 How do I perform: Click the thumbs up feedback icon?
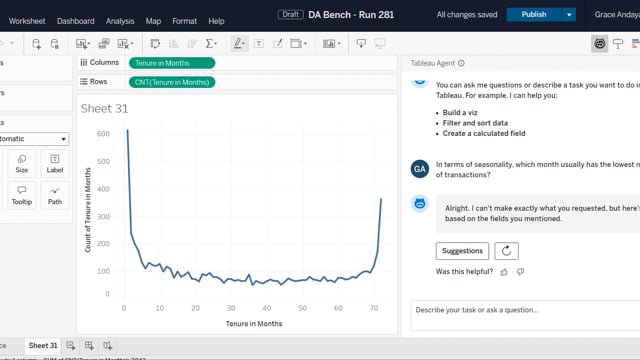coord(504,272)
